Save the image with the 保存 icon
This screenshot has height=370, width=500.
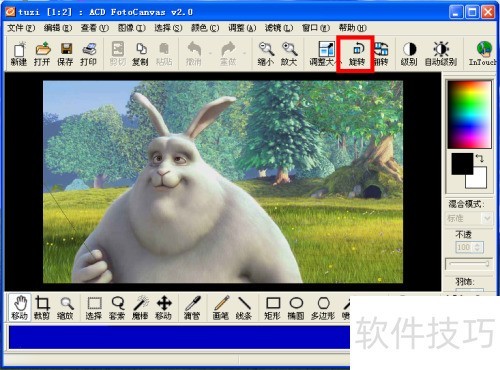coord(65,54)
